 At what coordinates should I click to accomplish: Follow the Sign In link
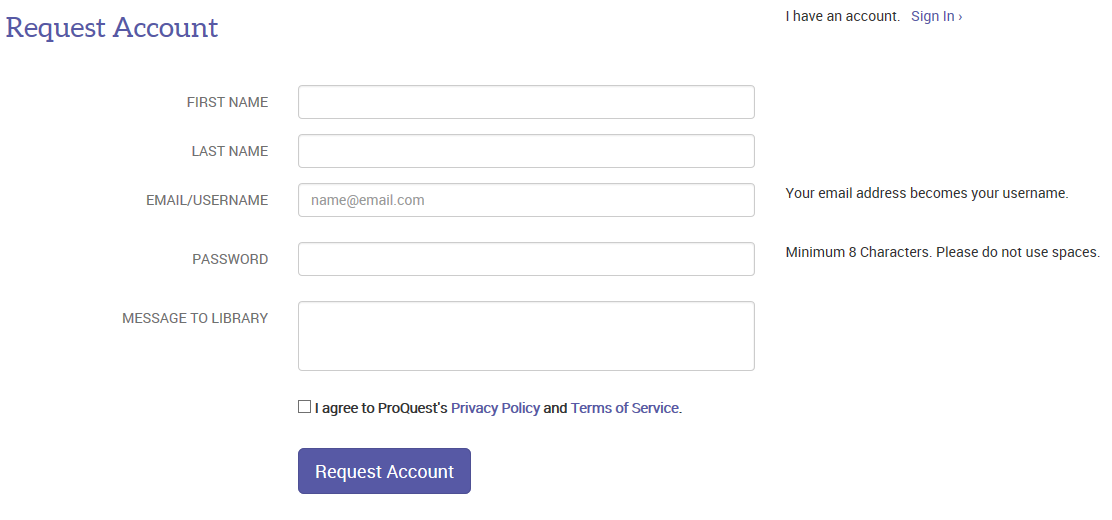(x=936, y=16)
